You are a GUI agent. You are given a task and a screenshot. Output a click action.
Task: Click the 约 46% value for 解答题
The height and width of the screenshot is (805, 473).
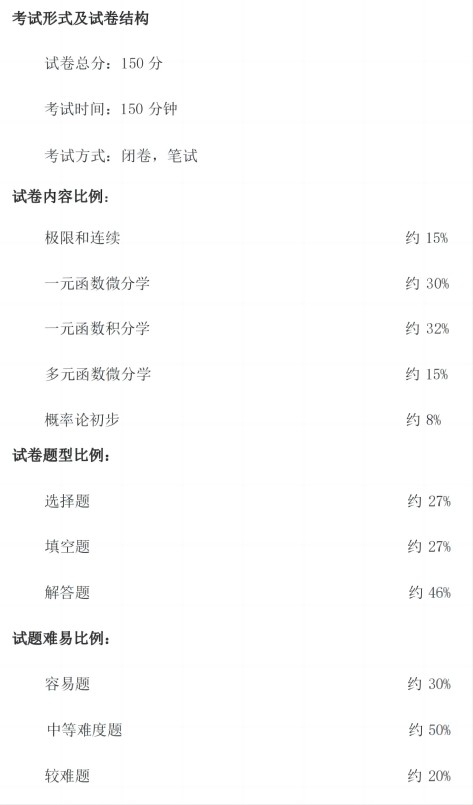[x=430, y=592]
